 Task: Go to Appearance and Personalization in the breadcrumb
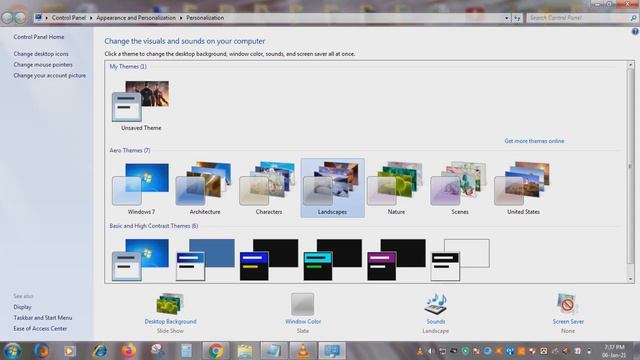[x=136, y=18]
